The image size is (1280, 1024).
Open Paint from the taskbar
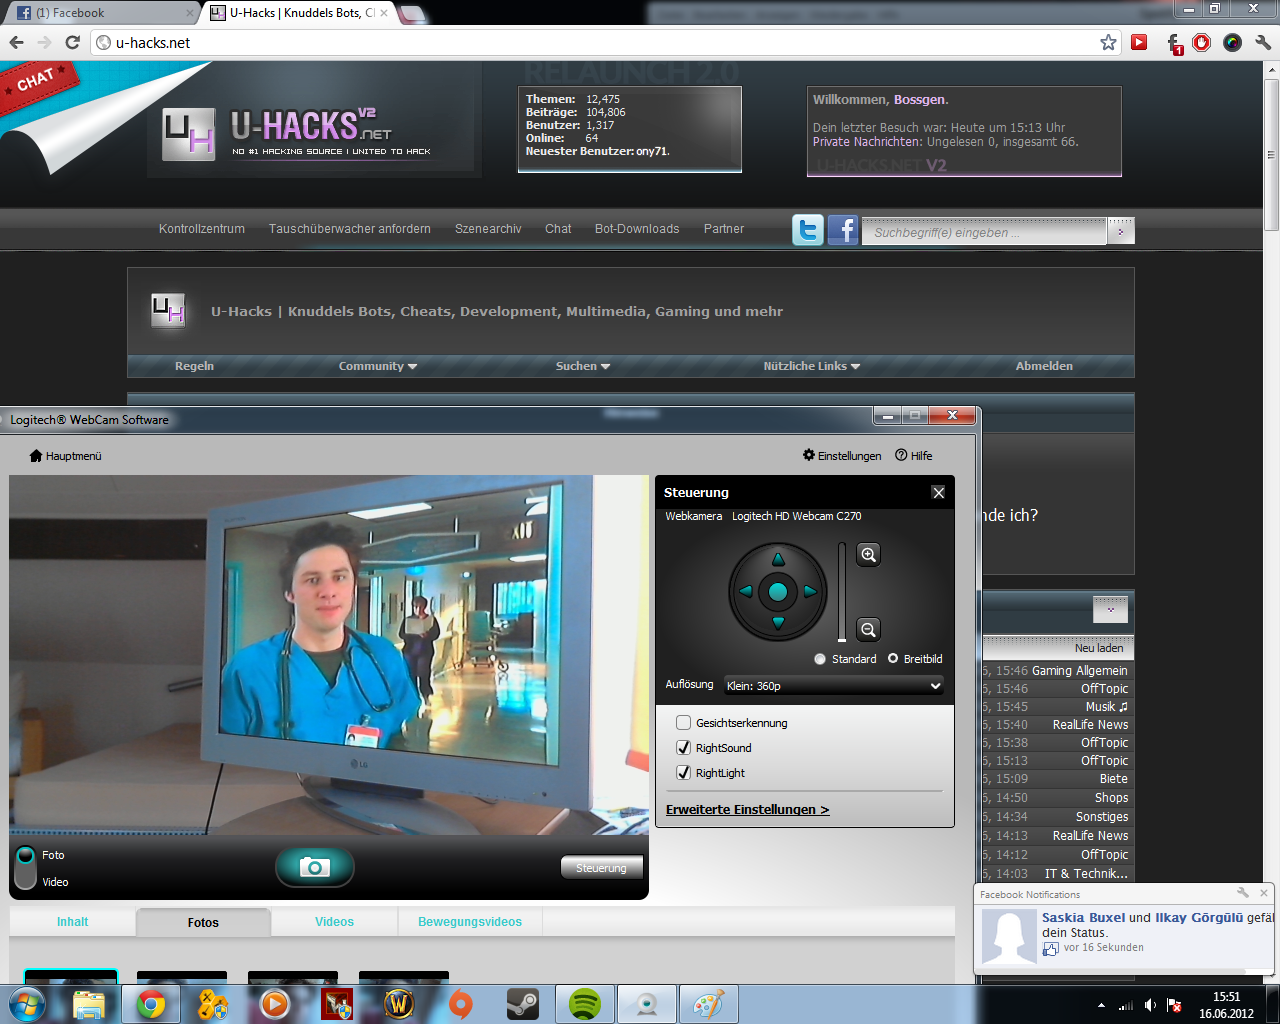(709, 1004)
